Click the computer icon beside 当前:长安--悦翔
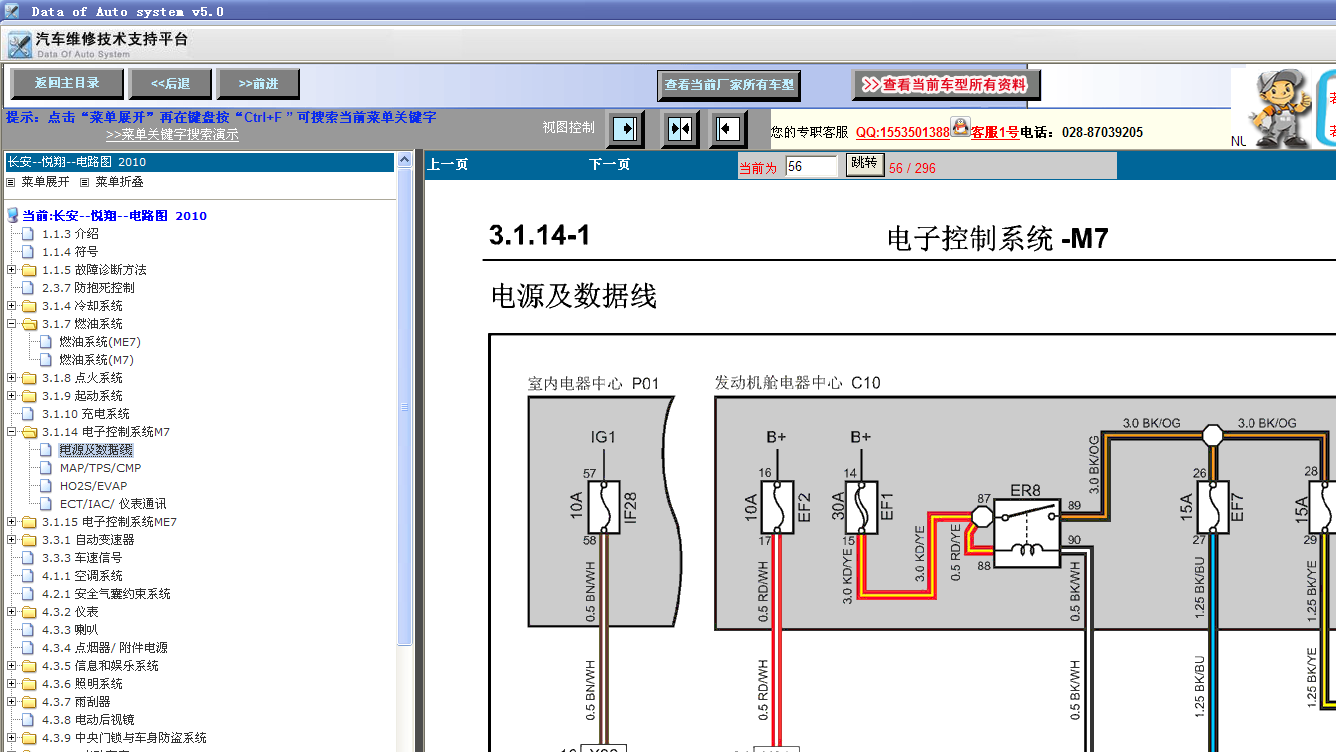Viewport: 1336px width, 752px height. (x=12, y=215)
